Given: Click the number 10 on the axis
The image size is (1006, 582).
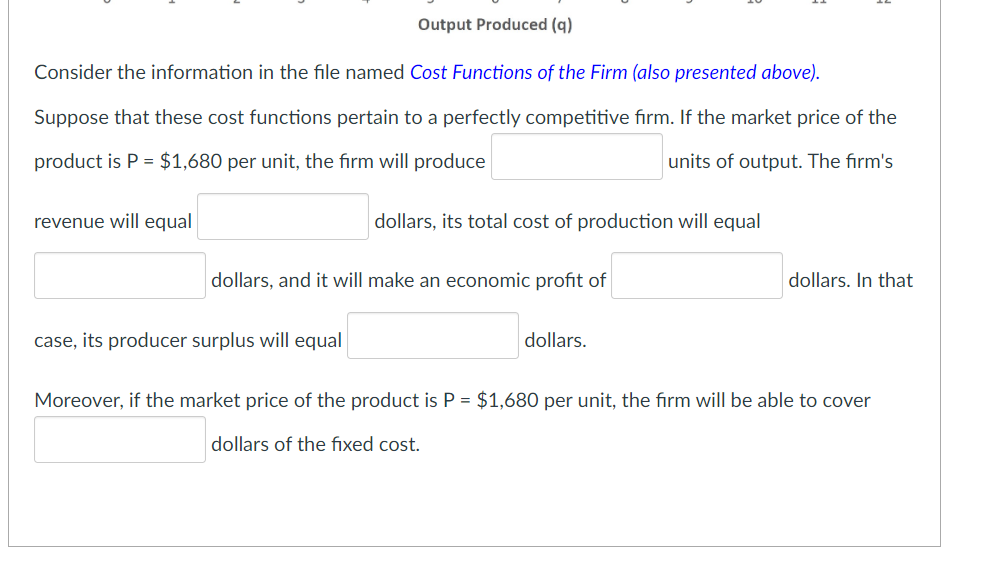Looking at the screenshot, I should click(x=755, y=3).
